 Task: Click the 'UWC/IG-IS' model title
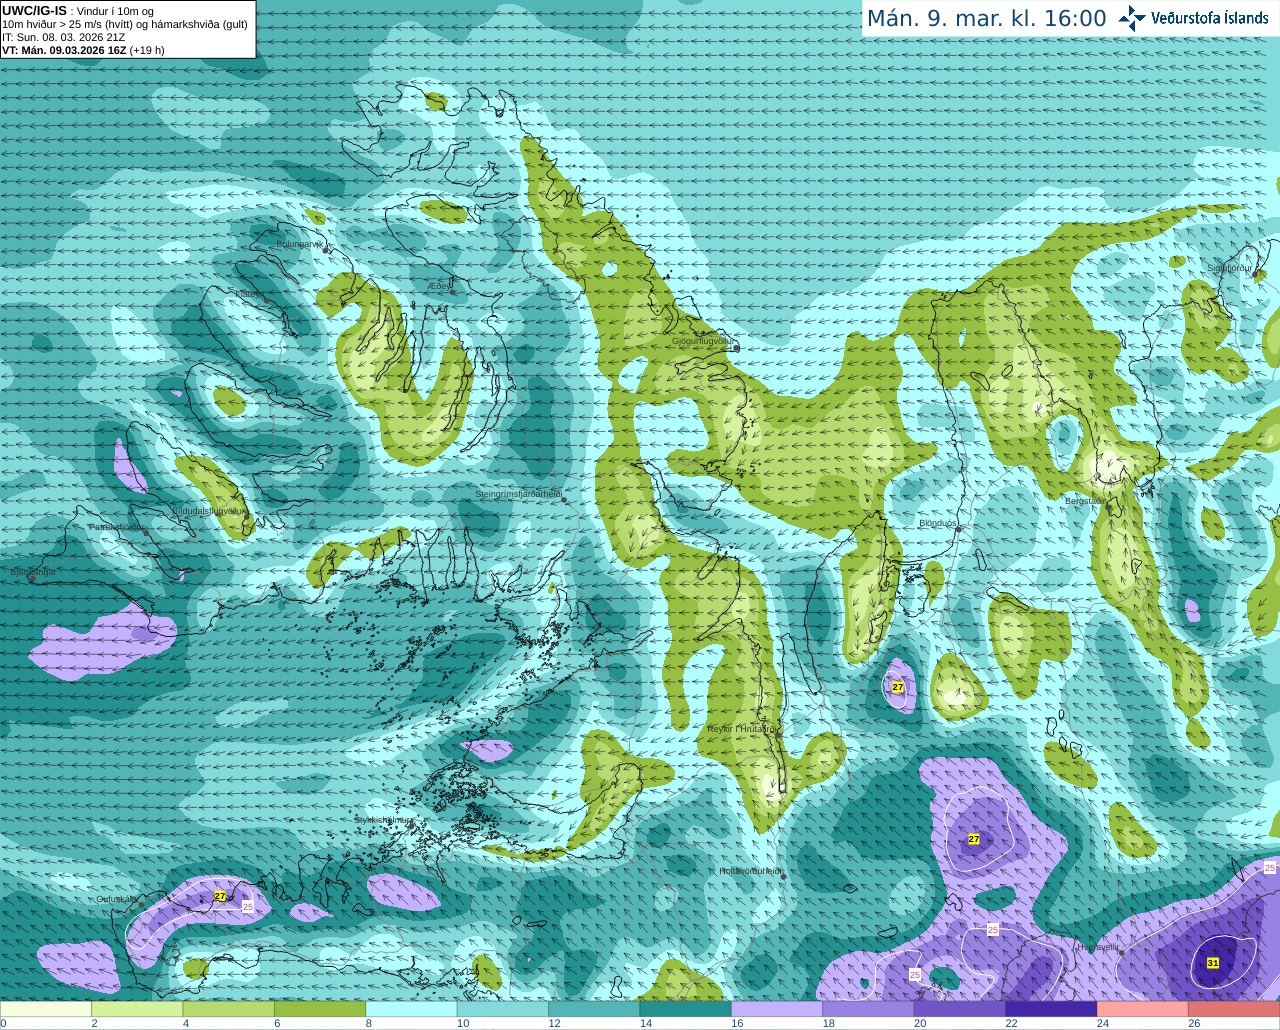[x=34, y=11]
